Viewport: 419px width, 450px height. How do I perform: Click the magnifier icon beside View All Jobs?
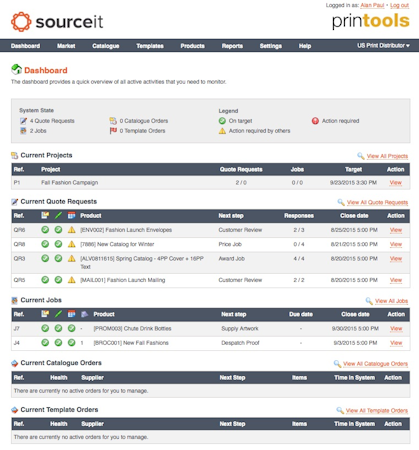click(369, 301)
